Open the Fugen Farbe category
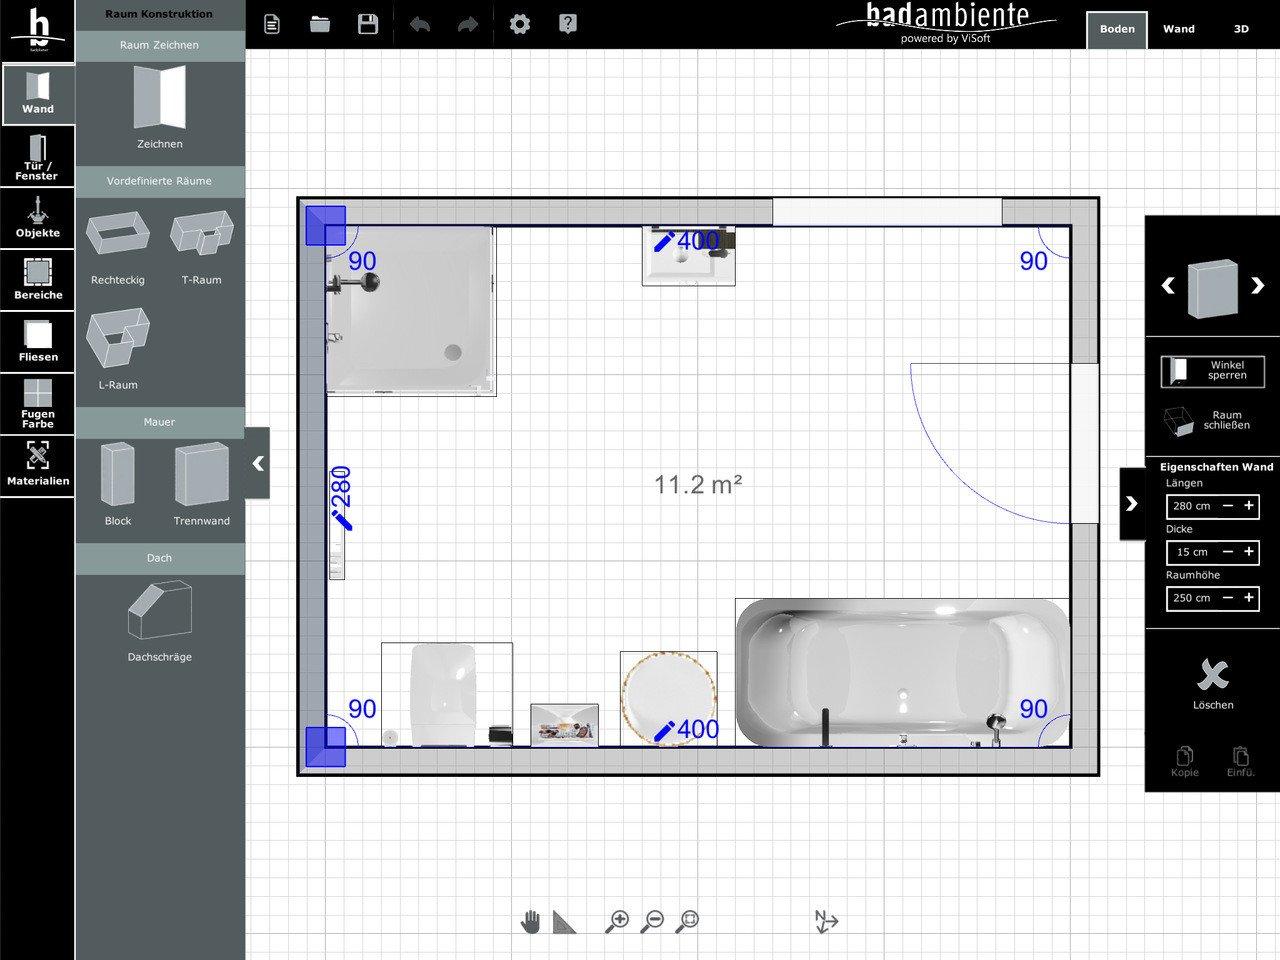Image resolution: width=1280 pixels, height=960 pixels. (37, 404)
